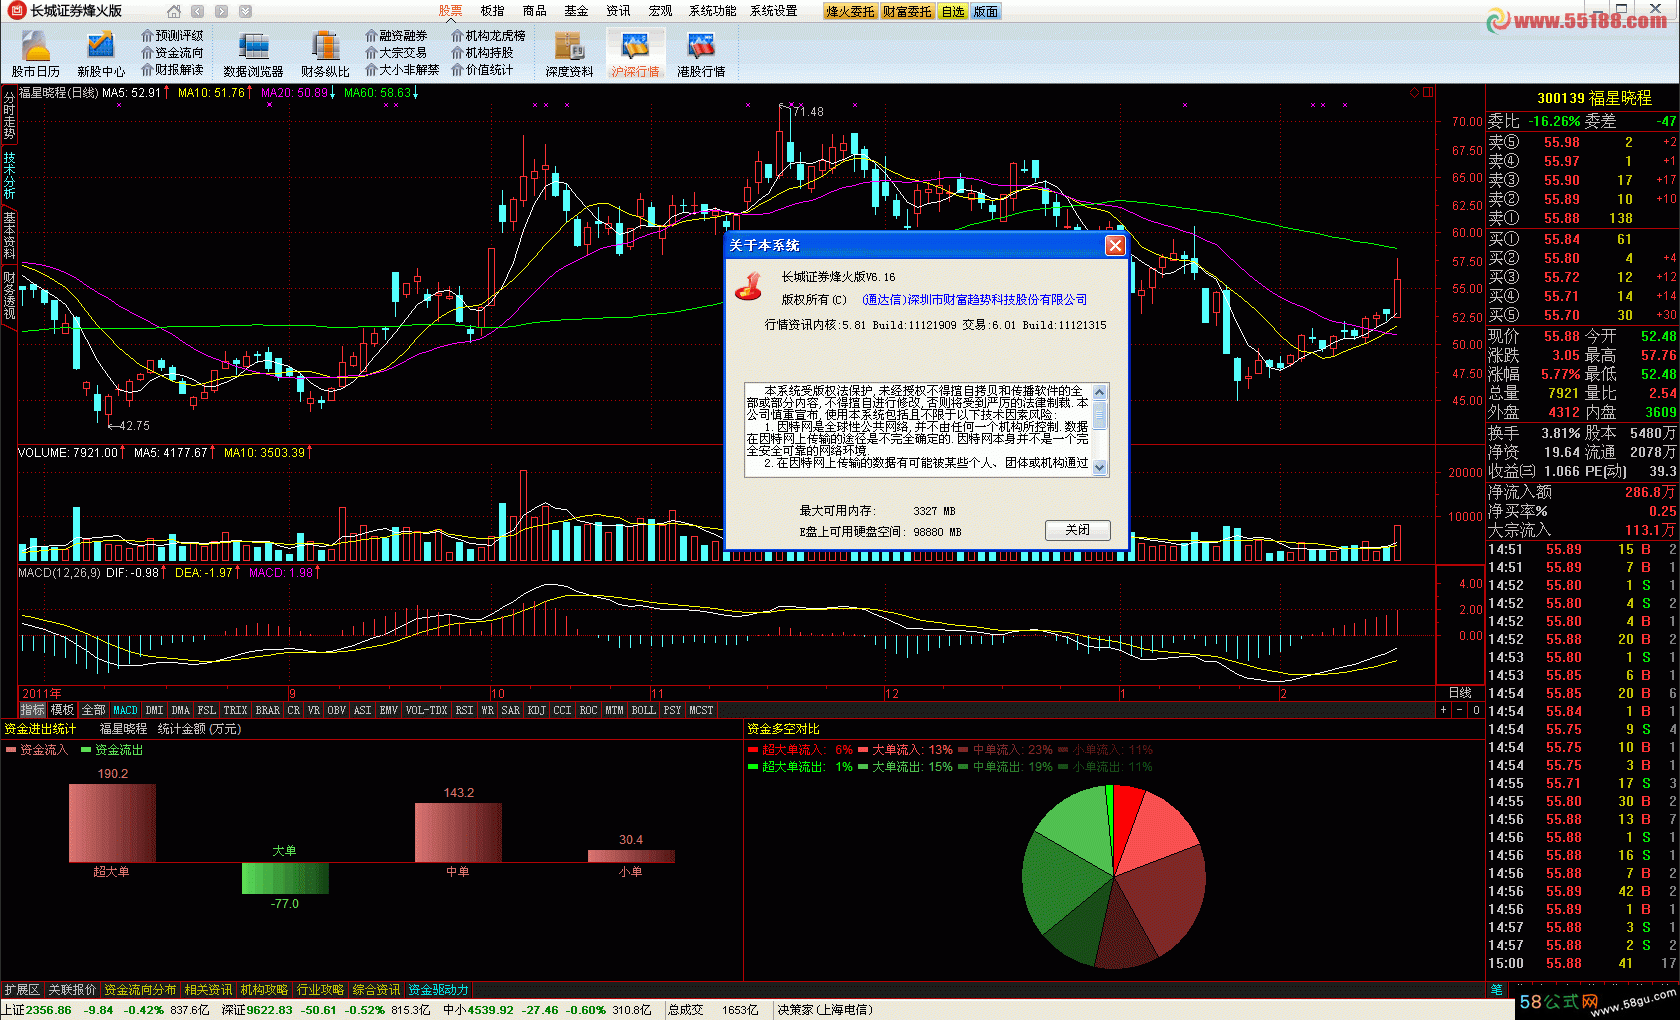Switch period using 日线 selector

(x=1460, y=693)
